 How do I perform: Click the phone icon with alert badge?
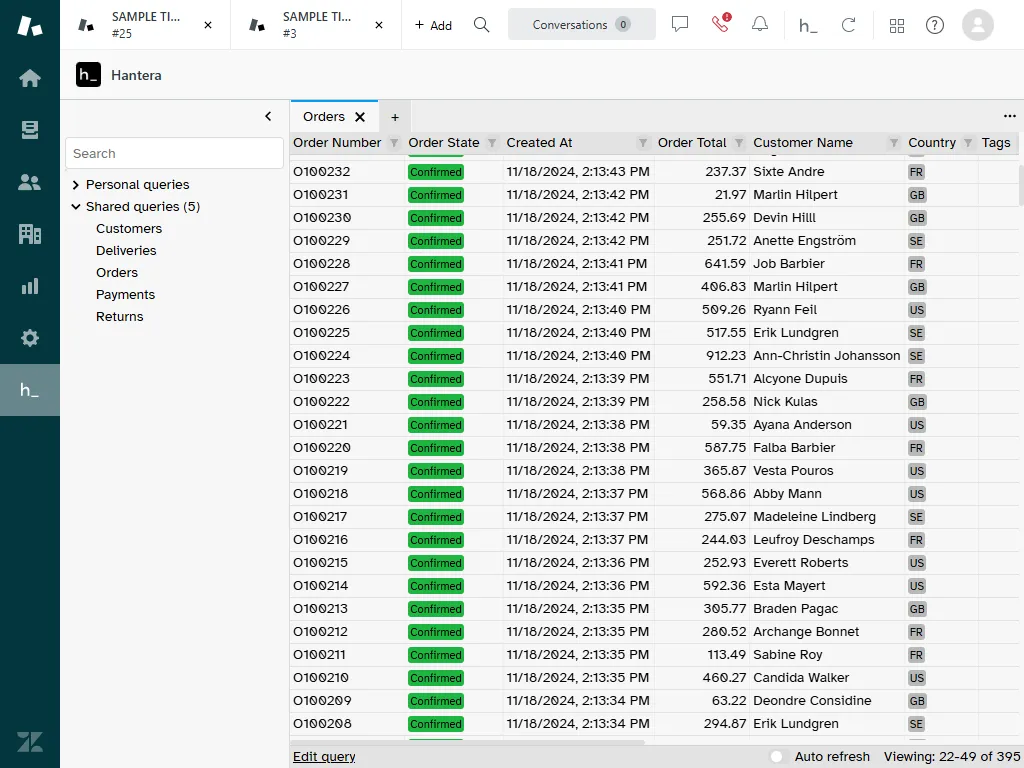pyautogui.click(x=719, y=25)
